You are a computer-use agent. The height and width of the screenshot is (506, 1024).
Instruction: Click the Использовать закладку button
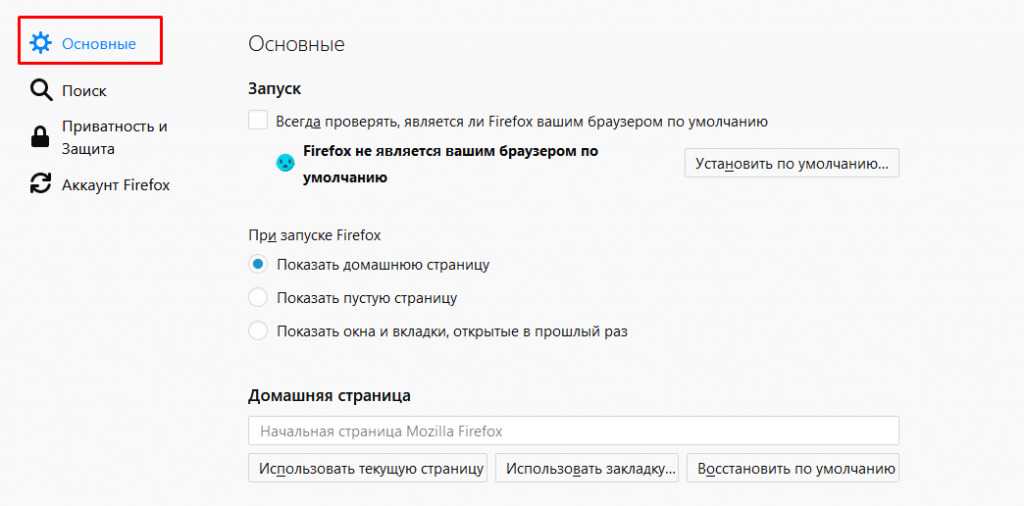[587, 468]
